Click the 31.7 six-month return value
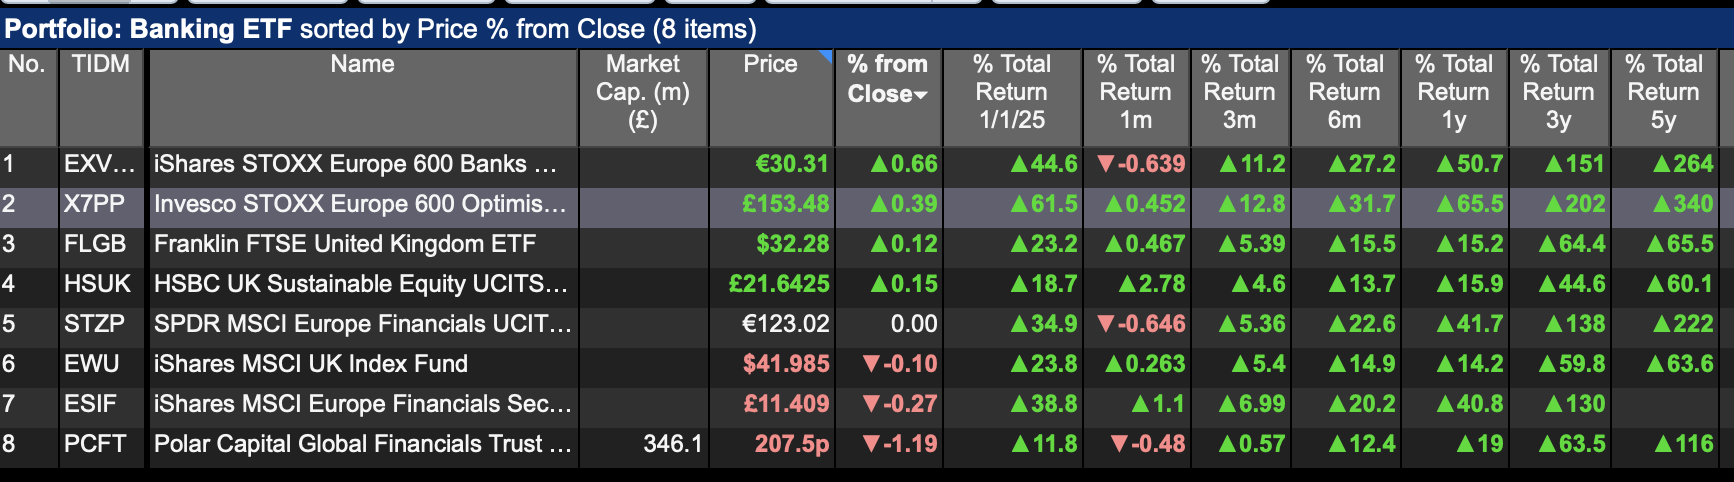 click(1362, 204)
